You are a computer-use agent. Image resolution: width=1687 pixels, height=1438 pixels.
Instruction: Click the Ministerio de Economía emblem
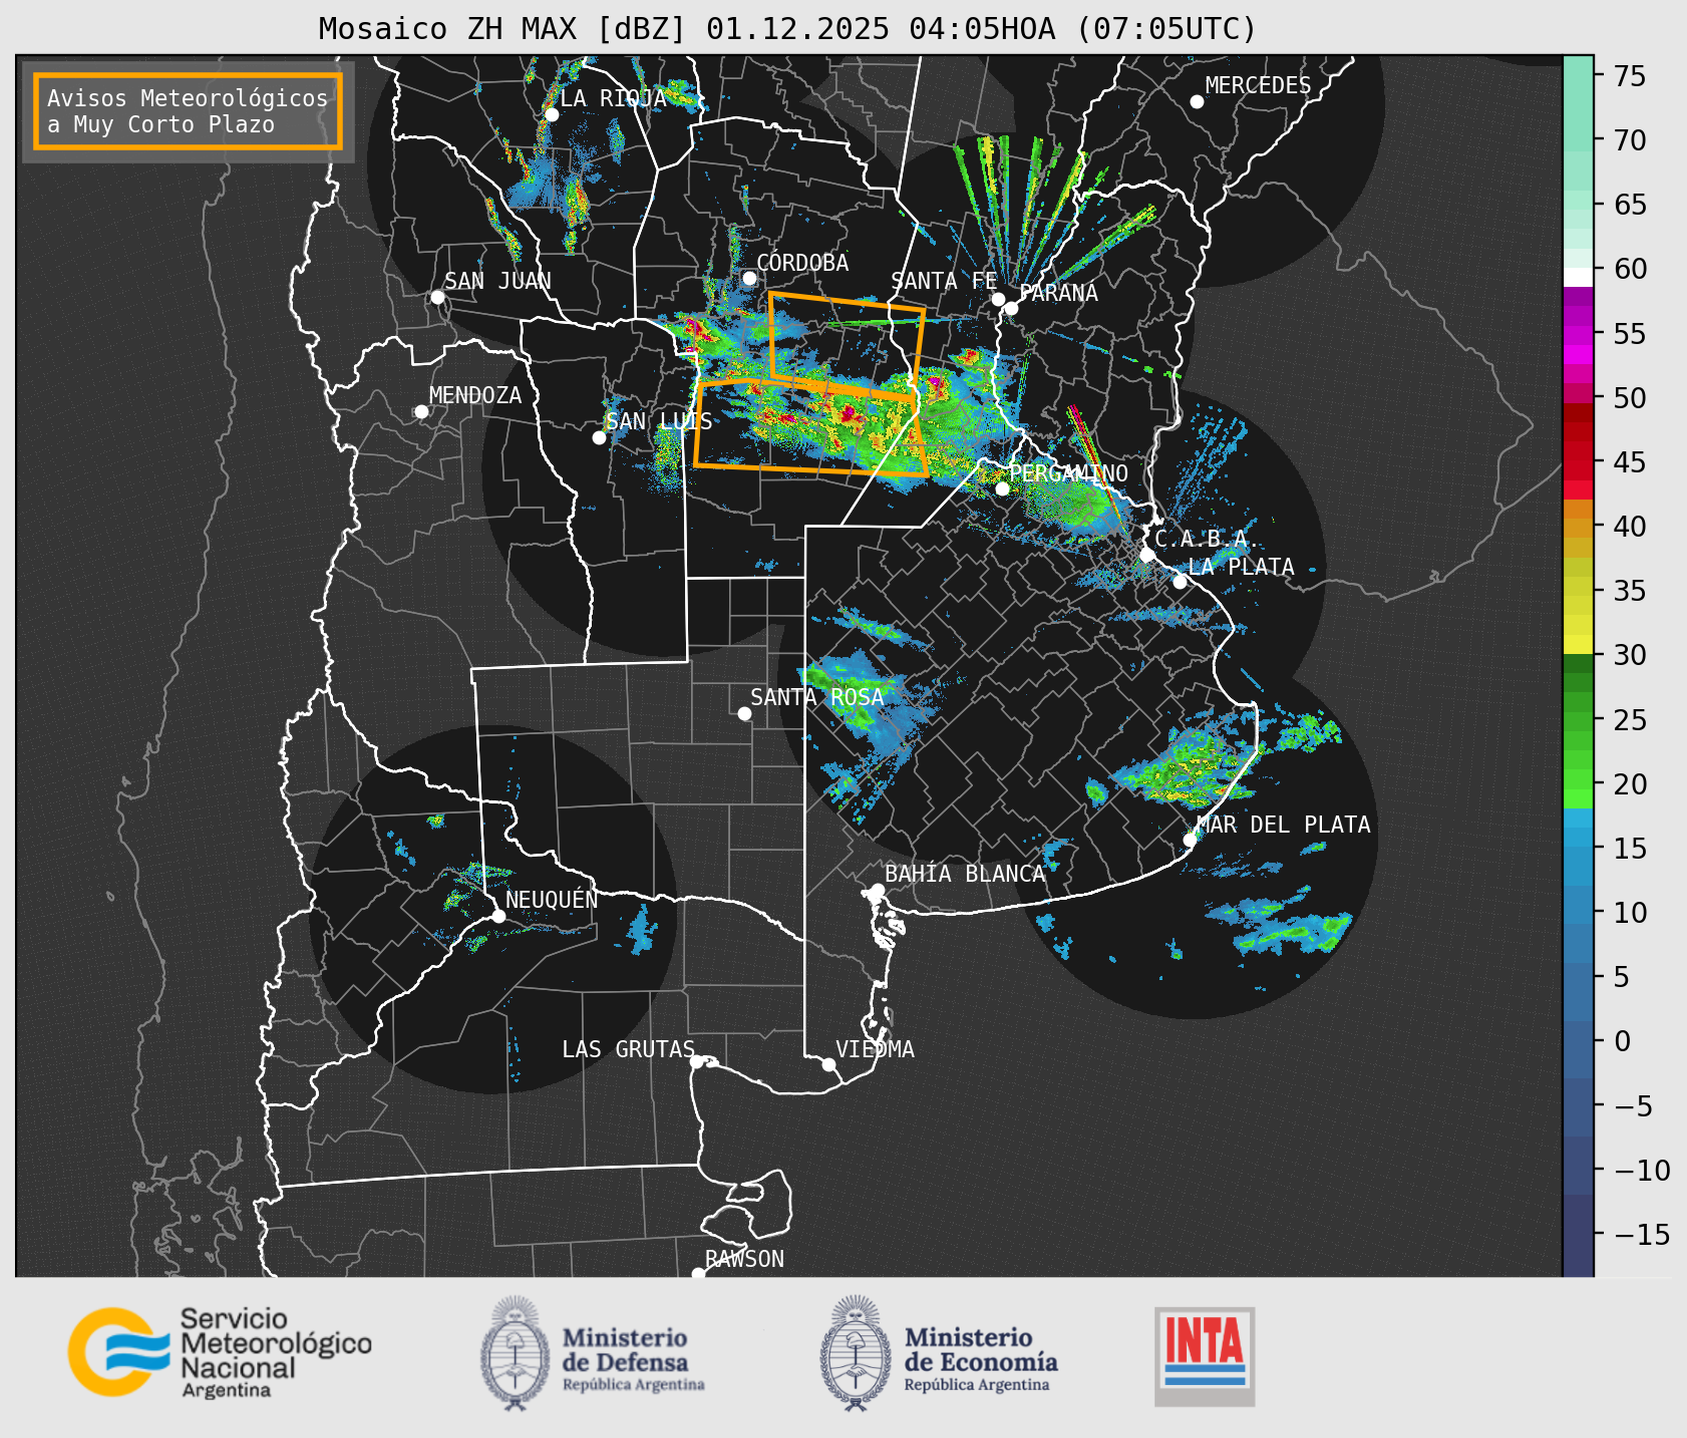[855, 1353]
